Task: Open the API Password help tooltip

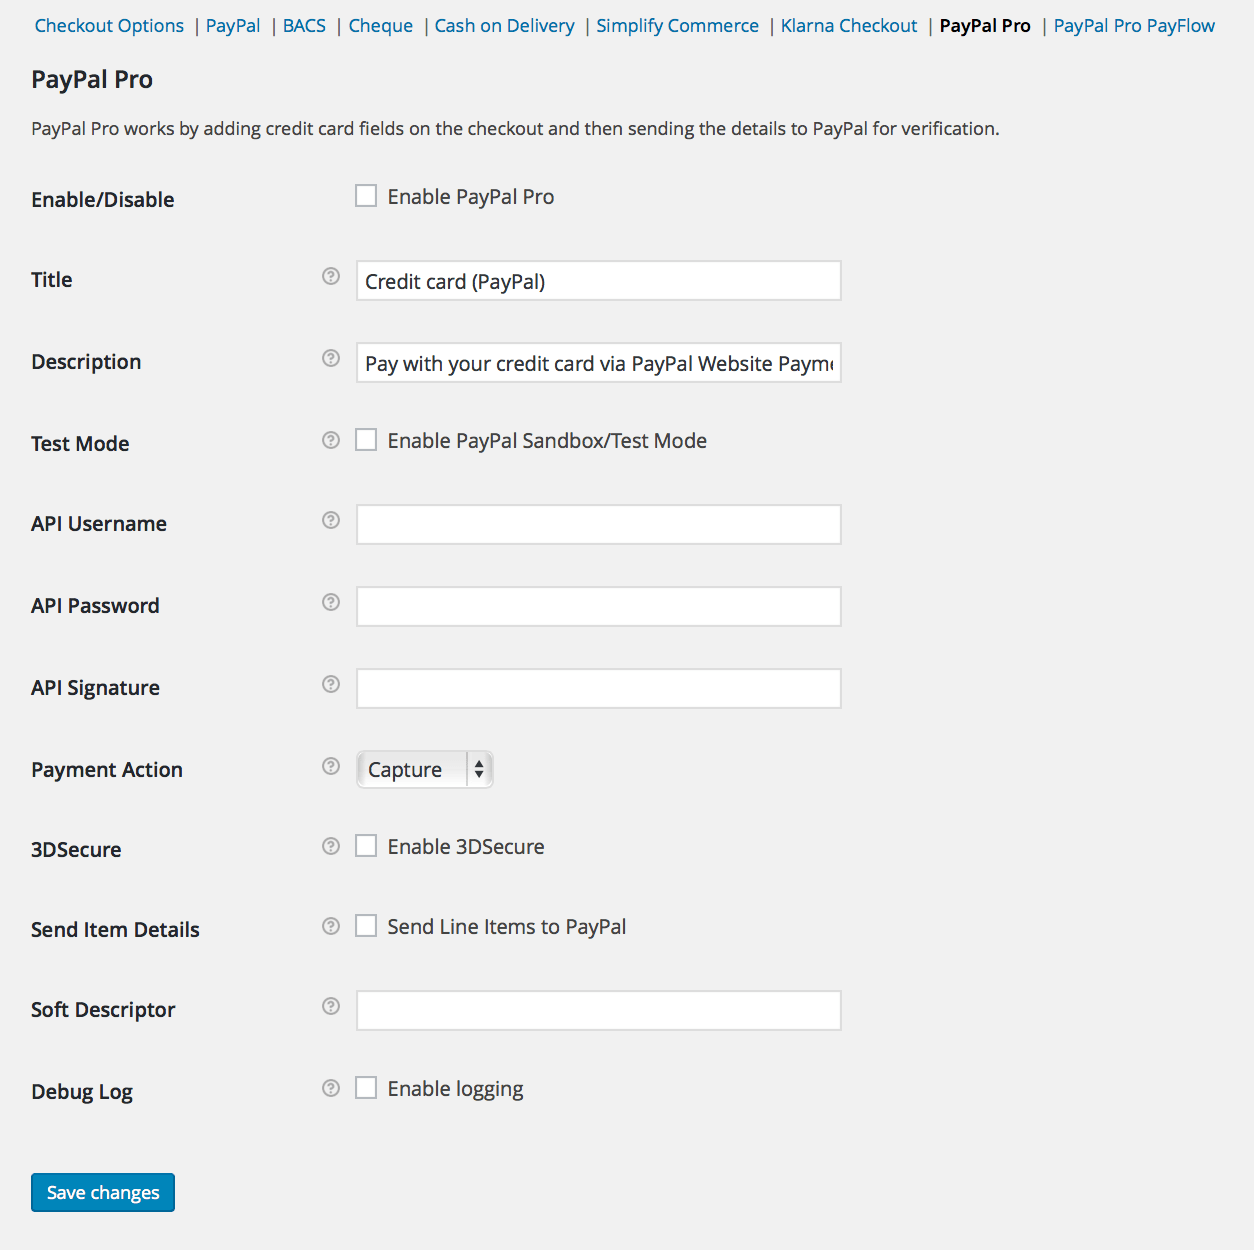Action: click(330, 602)
